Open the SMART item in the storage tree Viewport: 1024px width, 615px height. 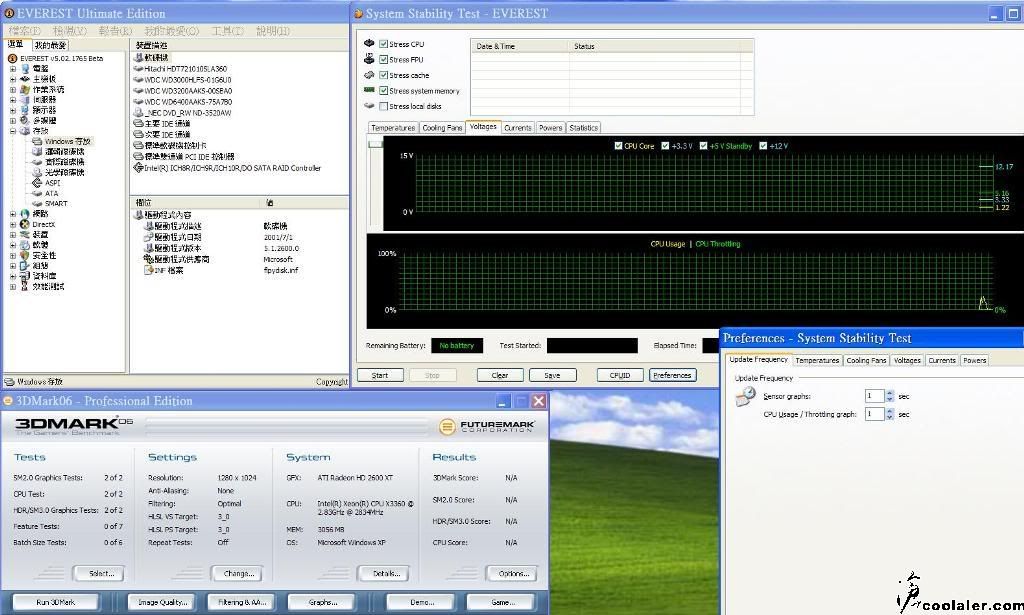[x=55, y=203]
